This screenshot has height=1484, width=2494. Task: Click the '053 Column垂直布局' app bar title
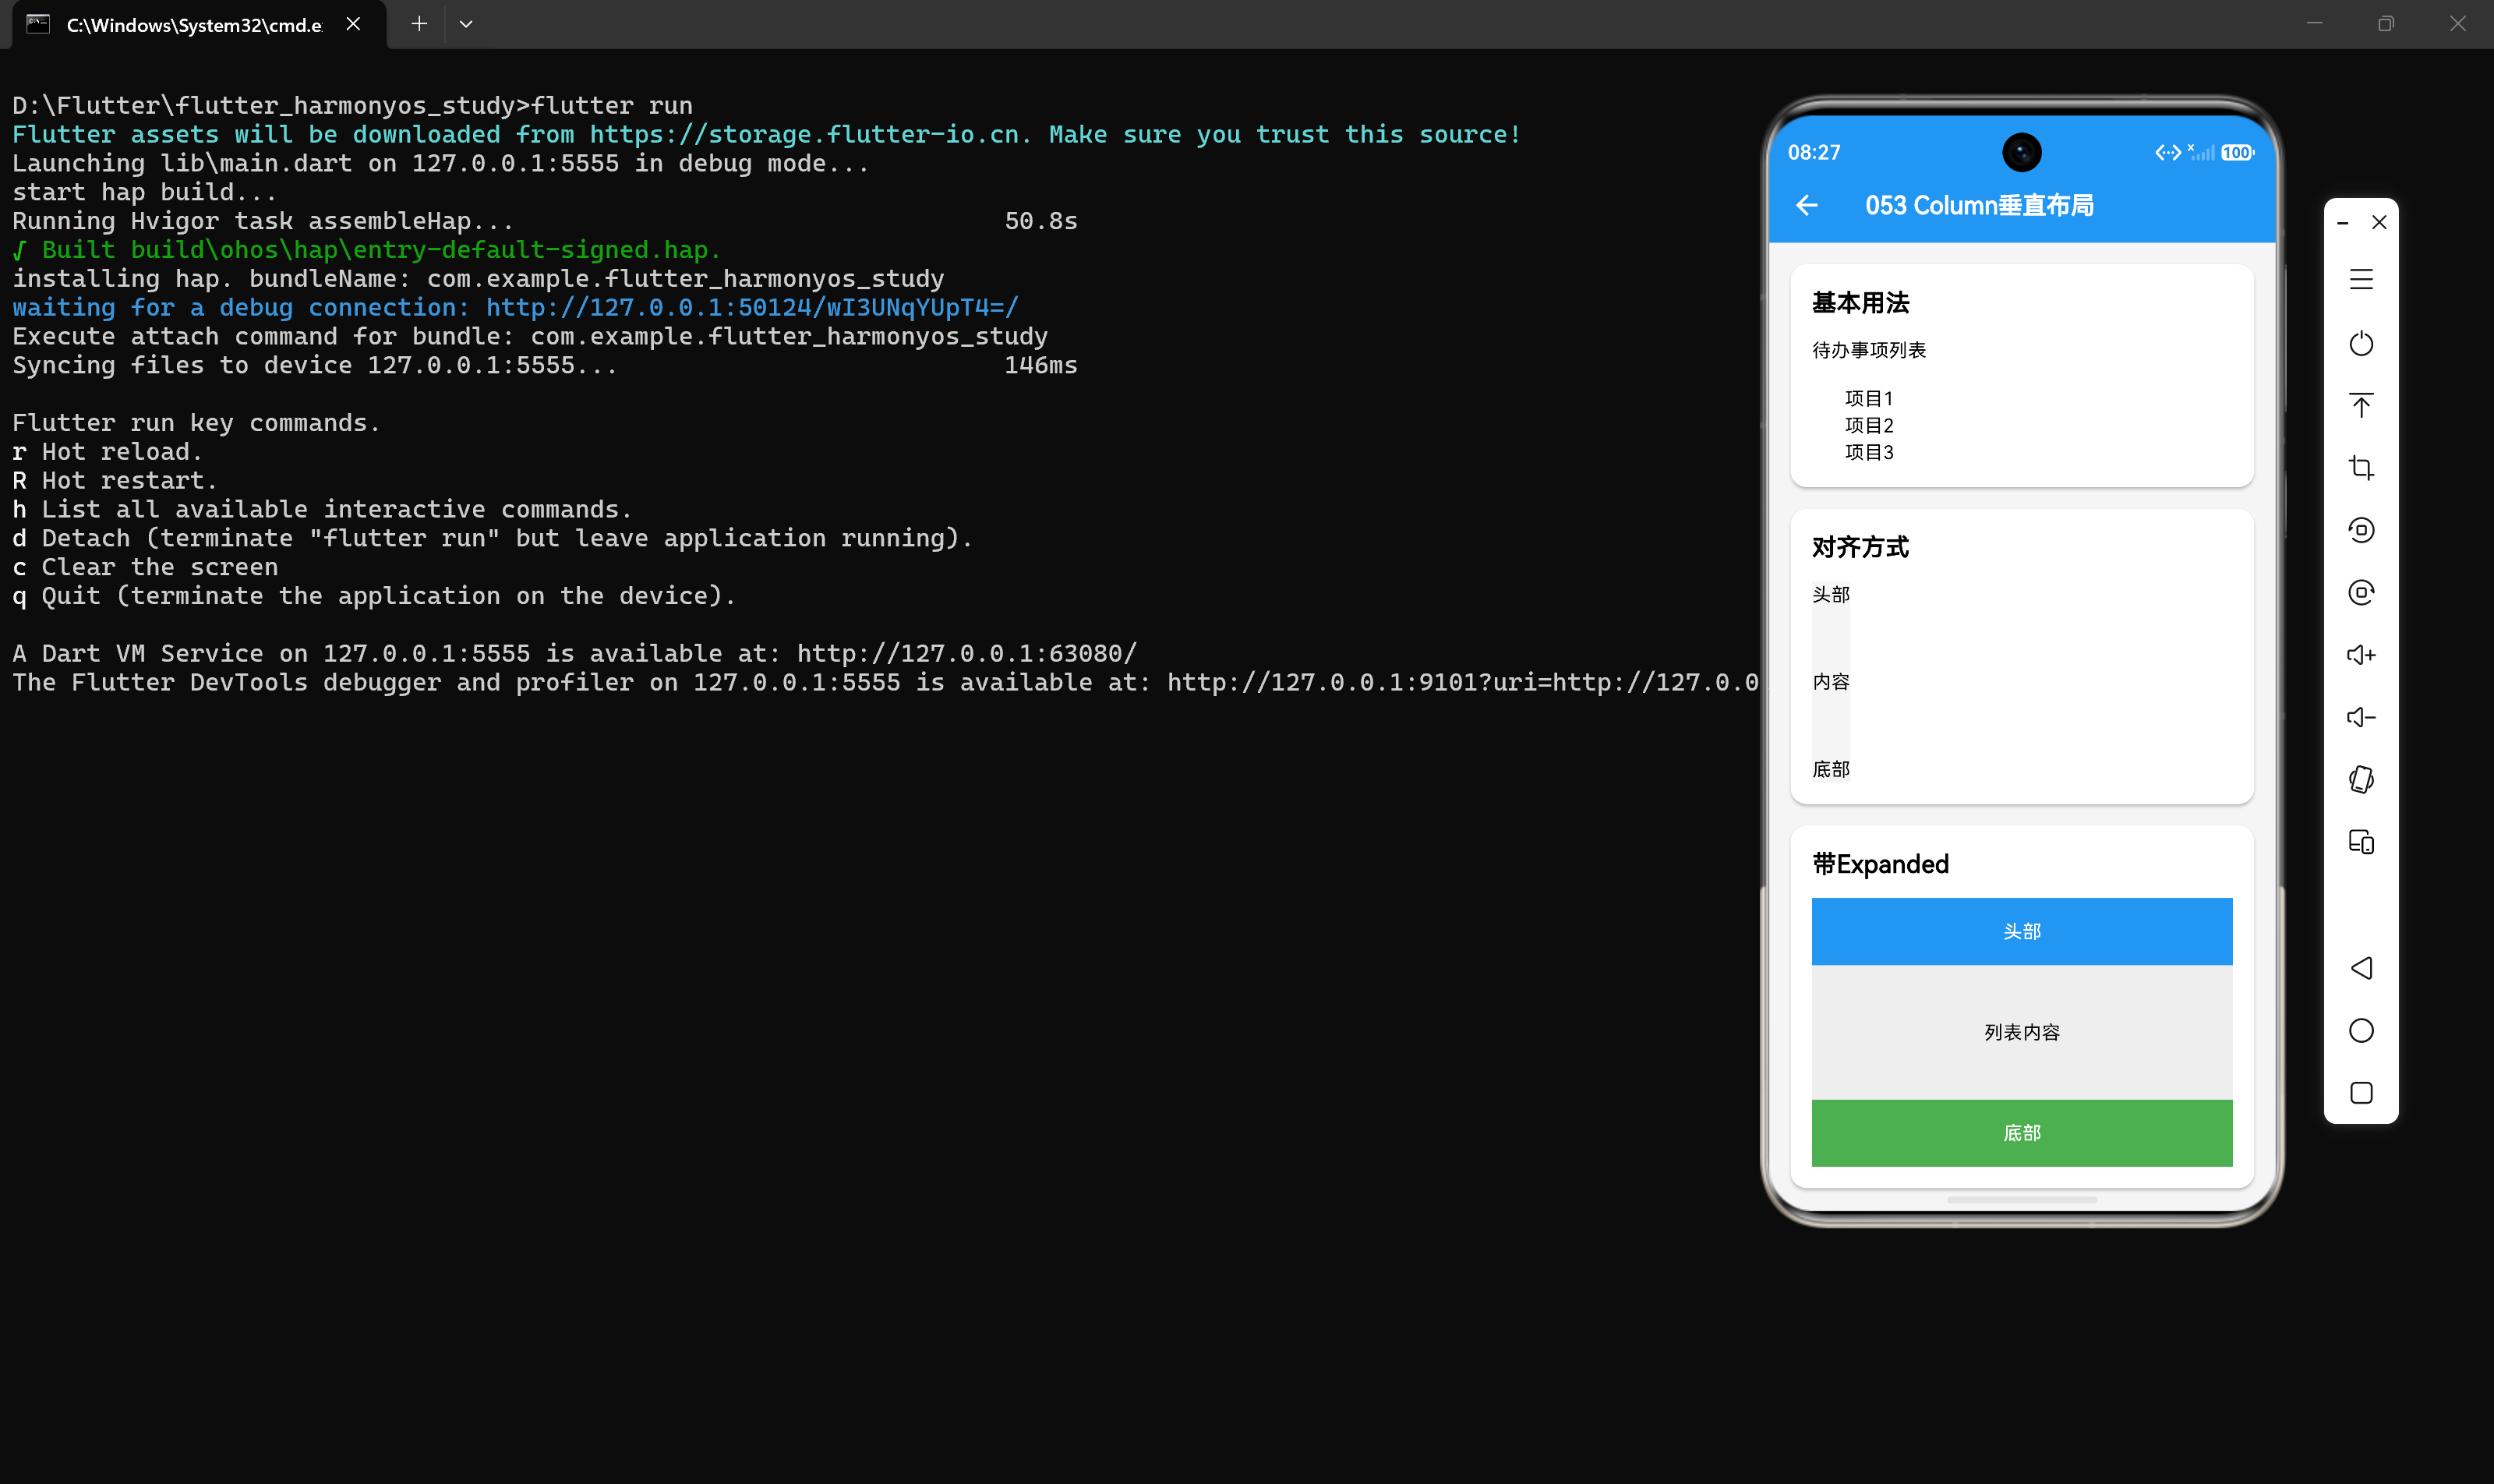click(1979, 205)
